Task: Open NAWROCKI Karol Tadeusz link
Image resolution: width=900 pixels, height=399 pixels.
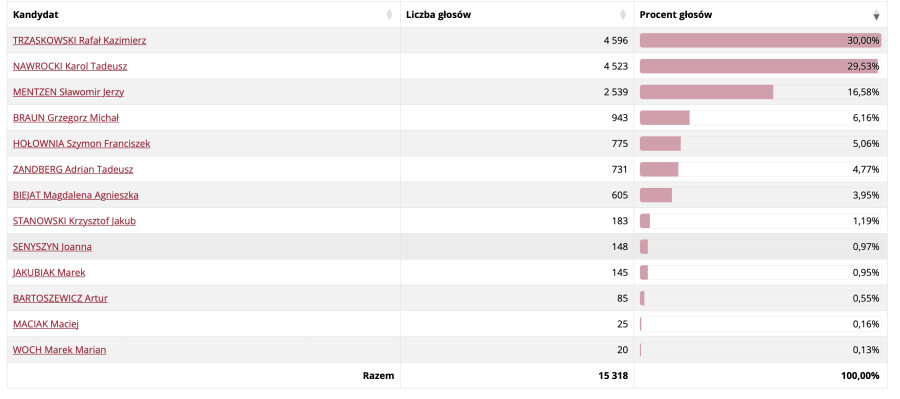Action: 70,67
